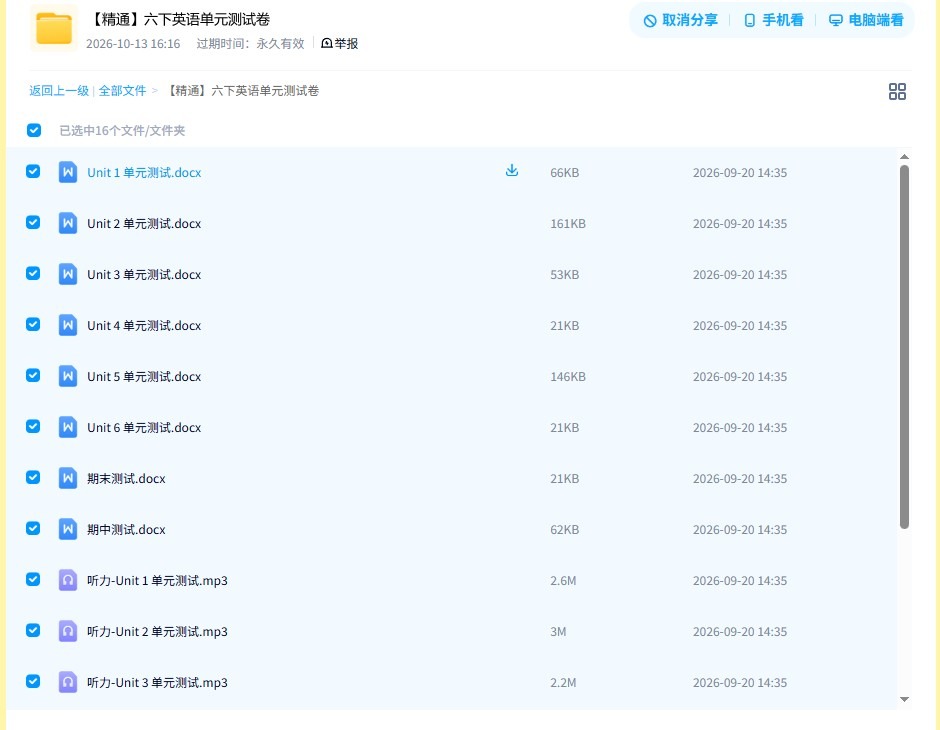
Task: Click the 146KB size of Unit 5
Action: 568,376
